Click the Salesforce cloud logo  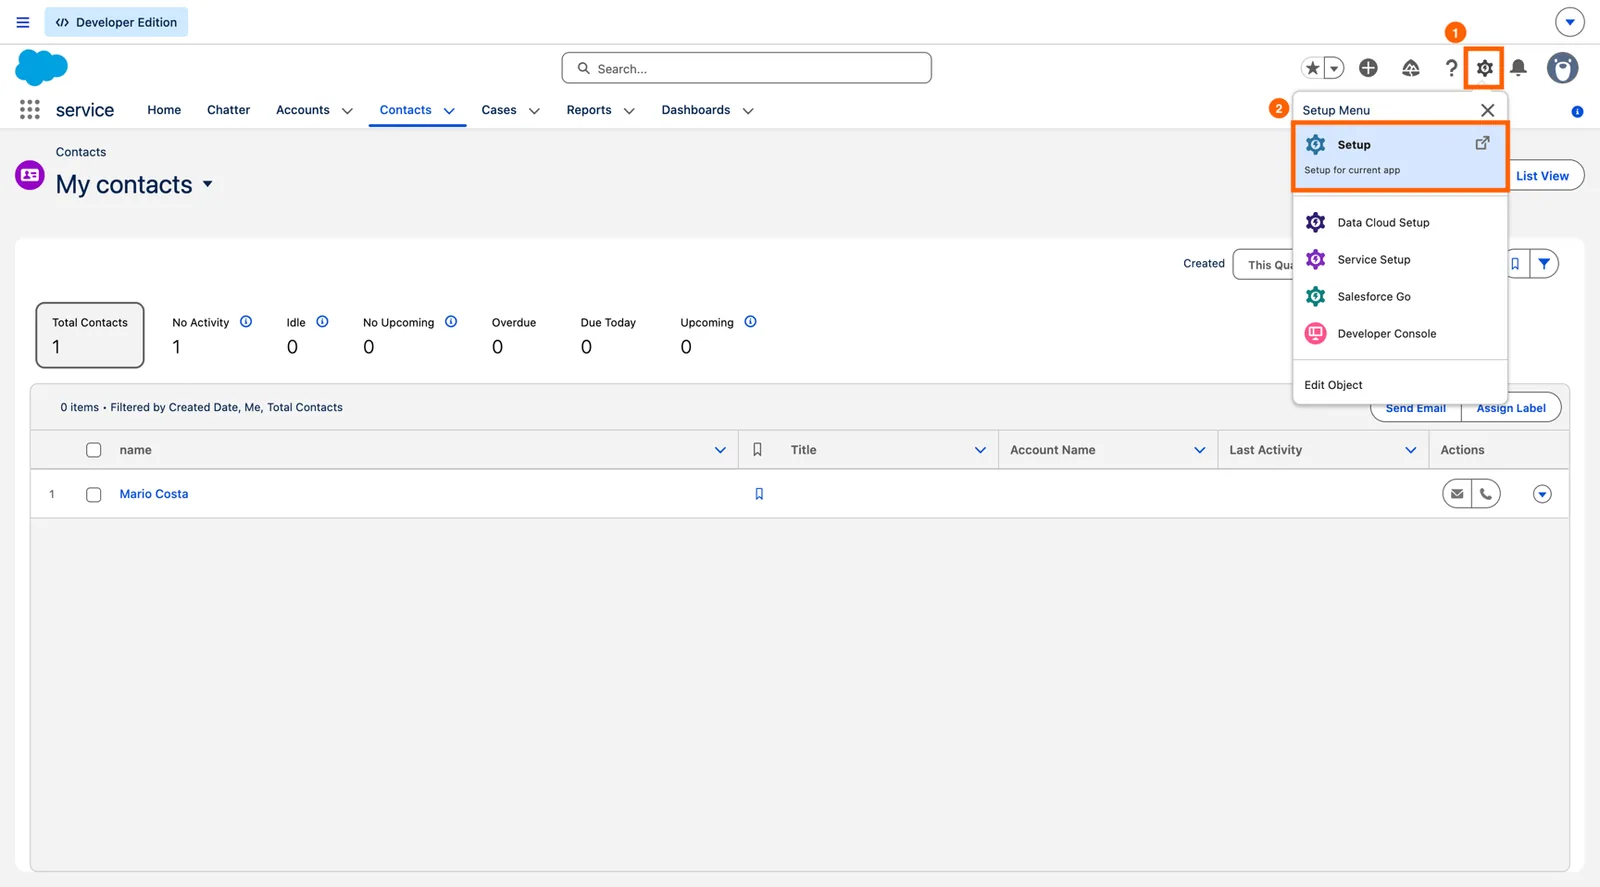point(42,68)
